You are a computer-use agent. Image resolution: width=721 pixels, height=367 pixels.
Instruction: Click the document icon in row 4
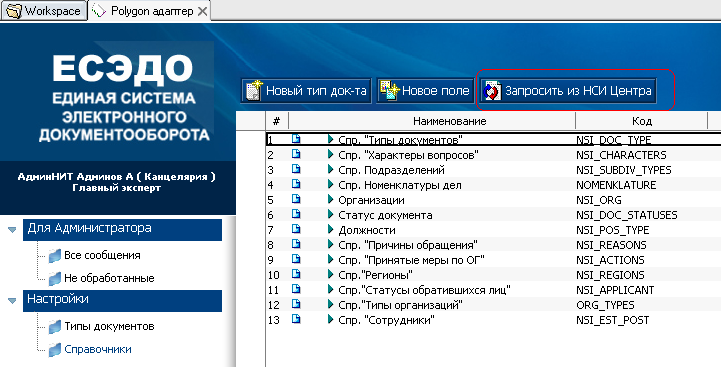point(296,184)
